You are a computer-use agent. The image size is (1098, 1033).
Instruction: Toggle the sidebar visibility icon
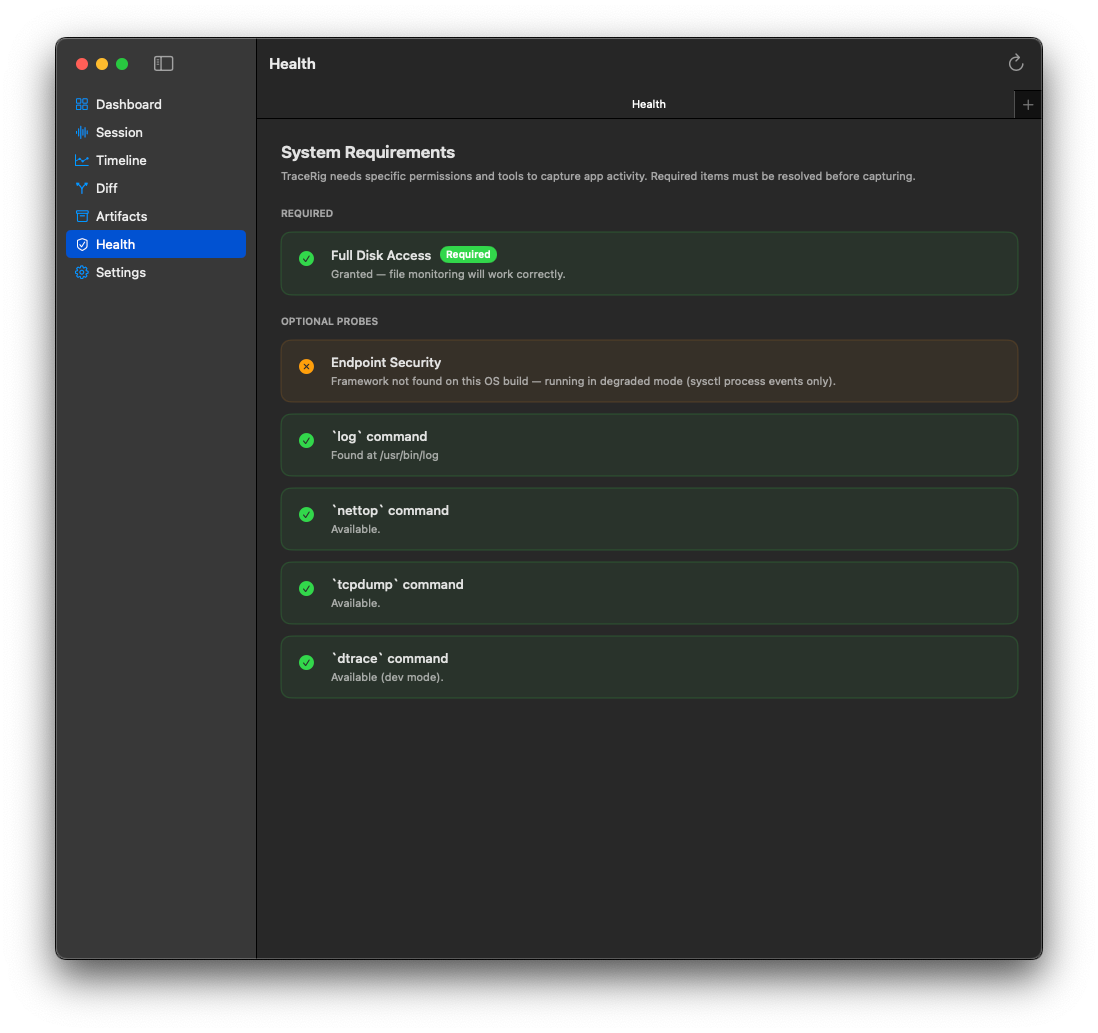pos(163,63)
